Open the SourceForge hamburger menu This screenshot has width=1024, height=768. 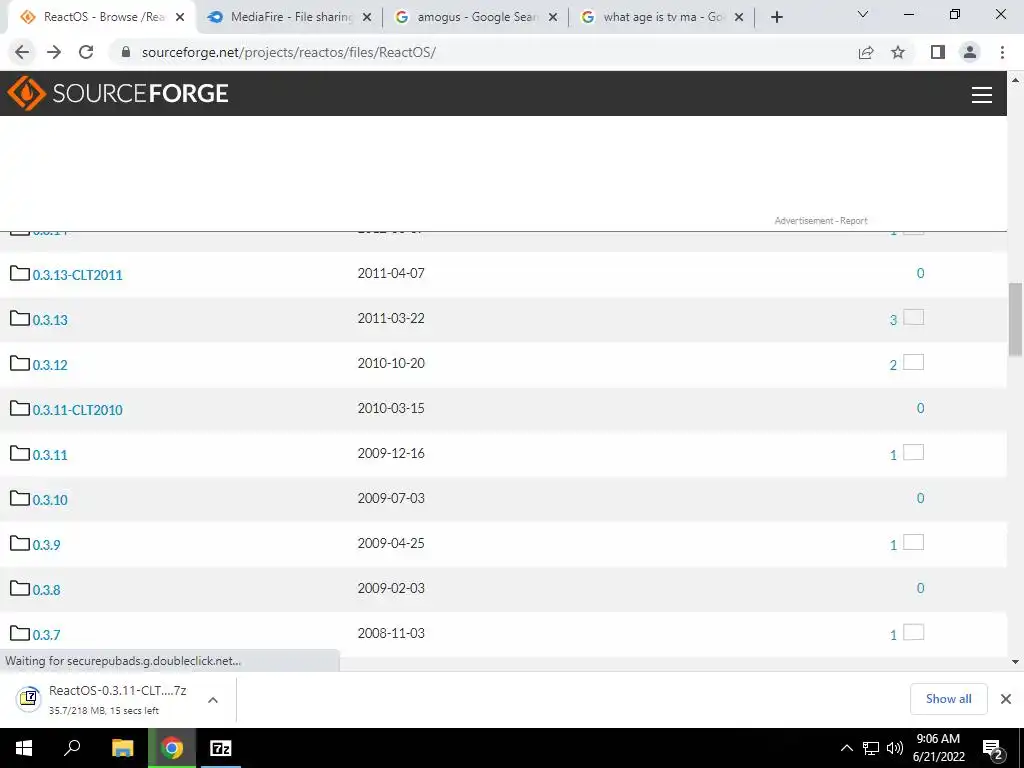pos(982,95)
